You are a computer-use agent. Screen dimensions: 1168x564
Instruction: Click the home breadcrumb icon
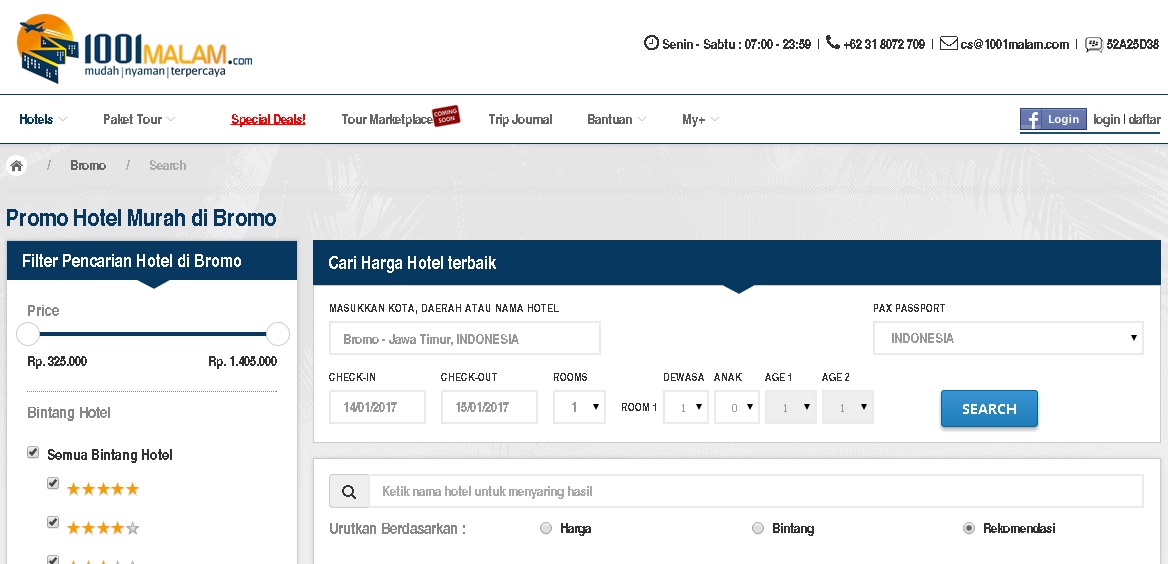point(17,166)
